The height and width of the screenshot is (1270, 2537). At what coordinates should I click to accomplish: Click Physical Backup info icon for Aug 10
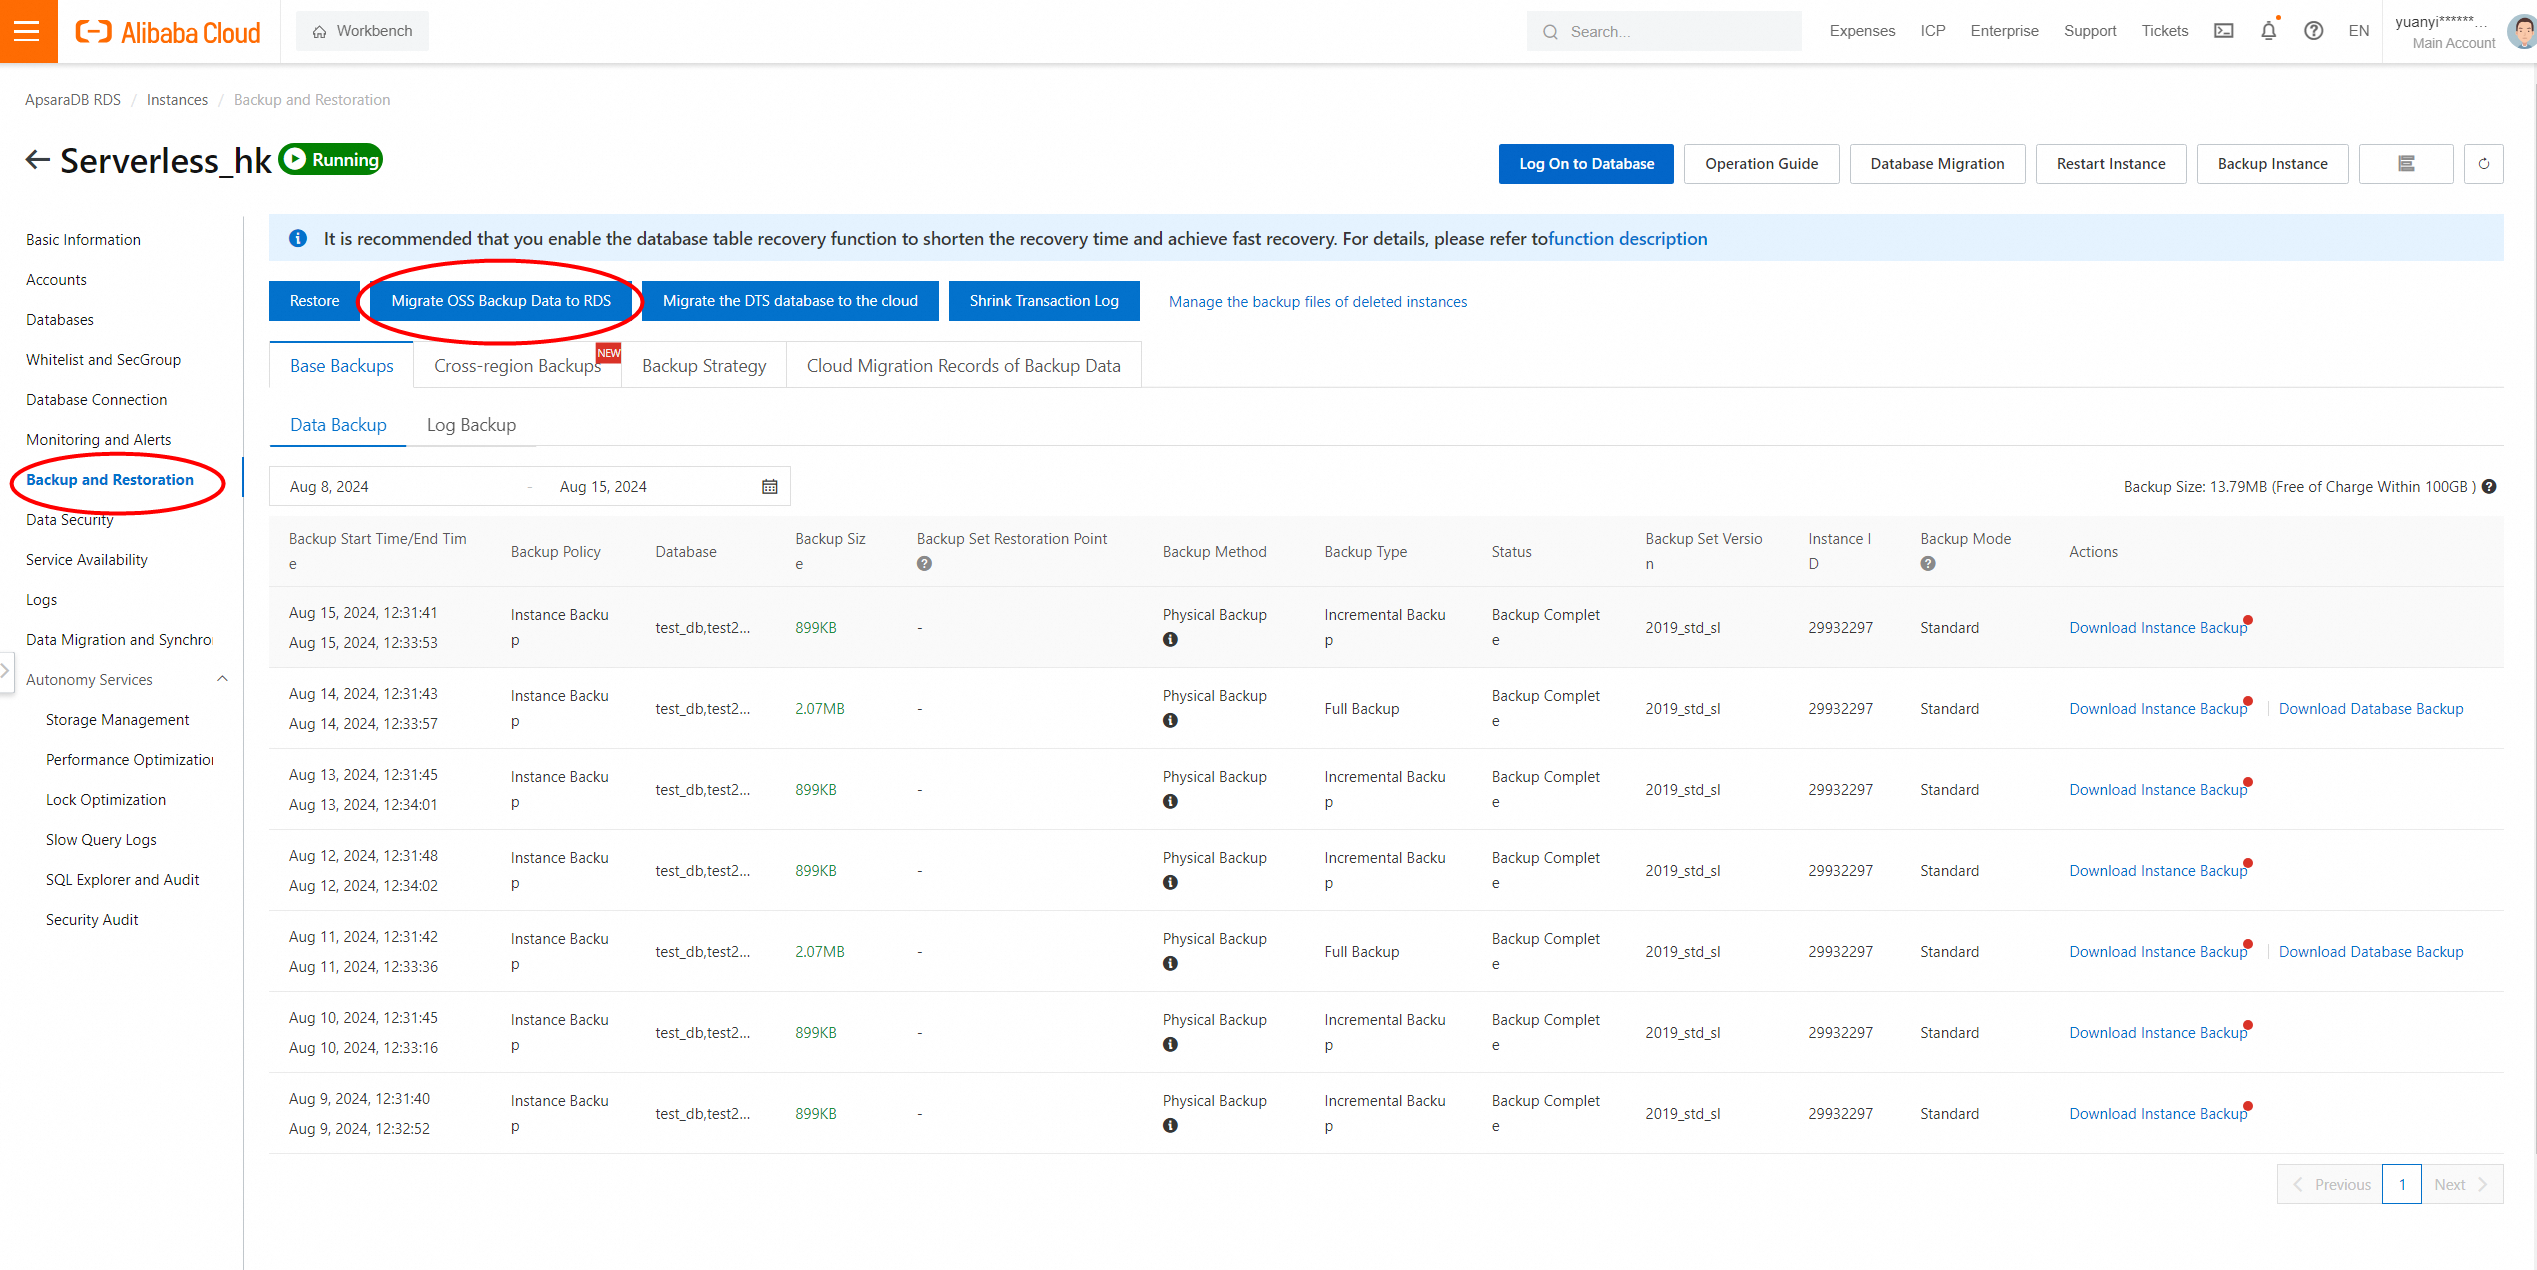1170,1045
